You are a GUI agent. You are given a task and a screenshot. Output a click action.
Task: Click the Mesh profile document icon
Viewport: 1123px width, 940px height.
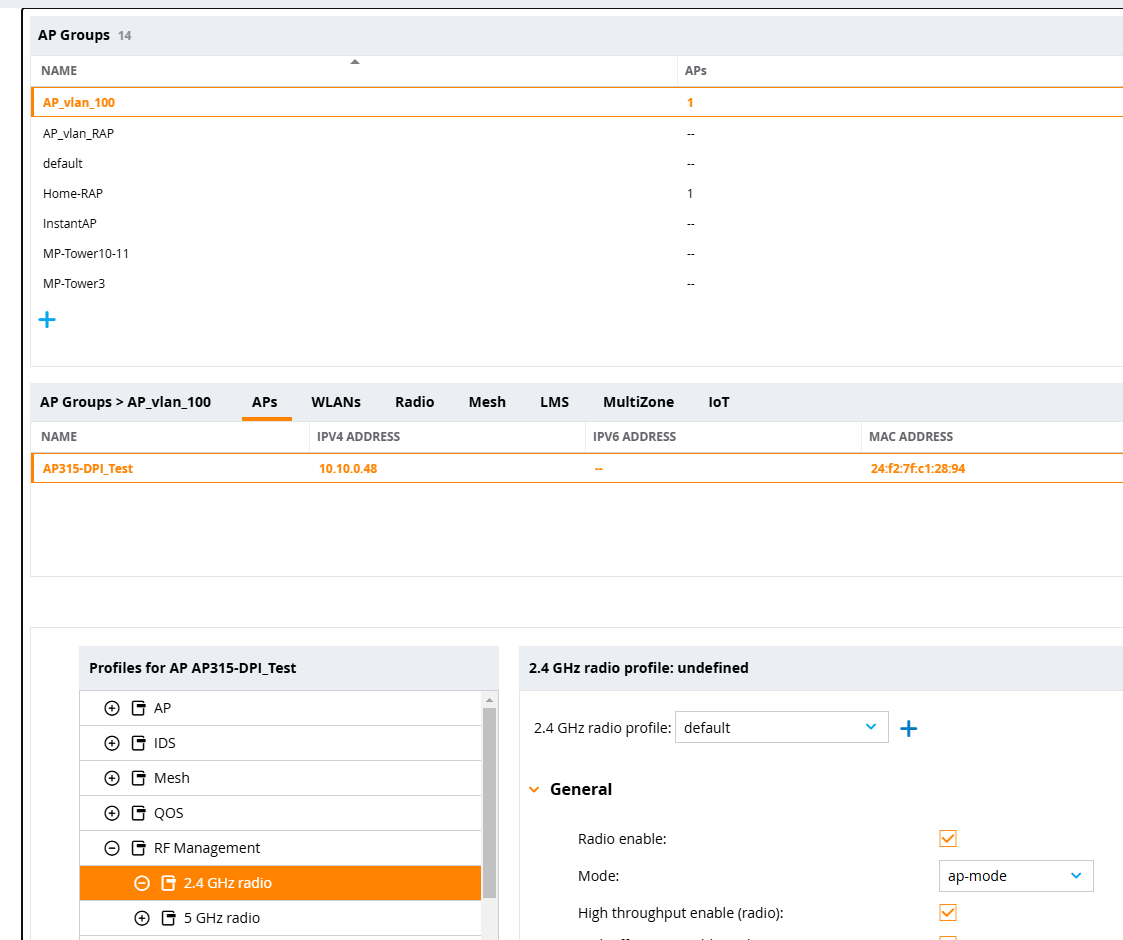coord(139,778)
